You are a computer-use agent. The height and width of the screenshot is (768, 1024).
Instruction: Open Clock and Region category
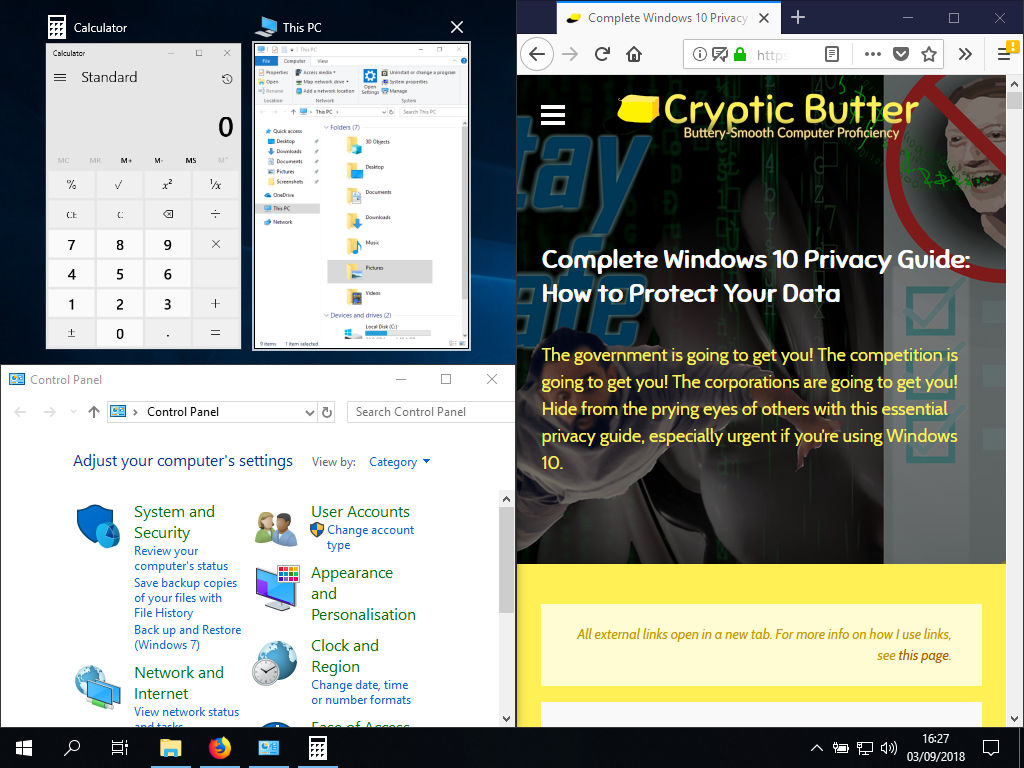click(345, 656)
